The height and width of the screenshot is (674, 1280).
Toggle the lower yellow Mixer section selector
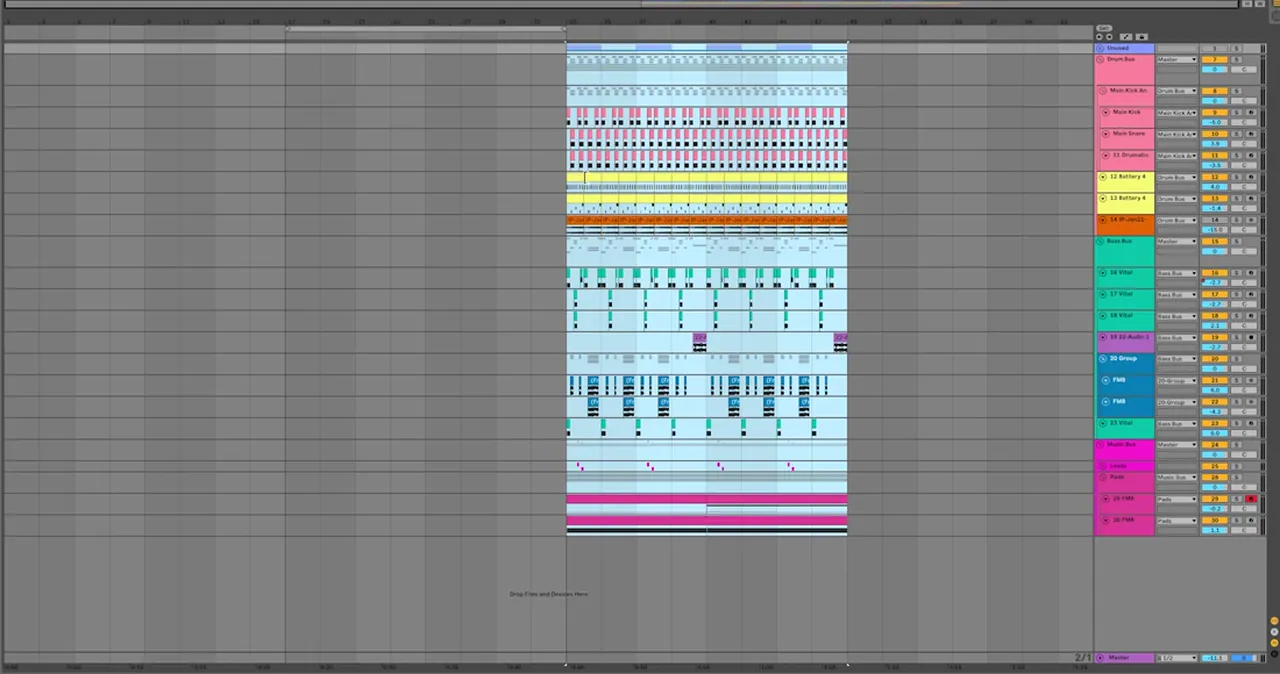[1274, 643]
